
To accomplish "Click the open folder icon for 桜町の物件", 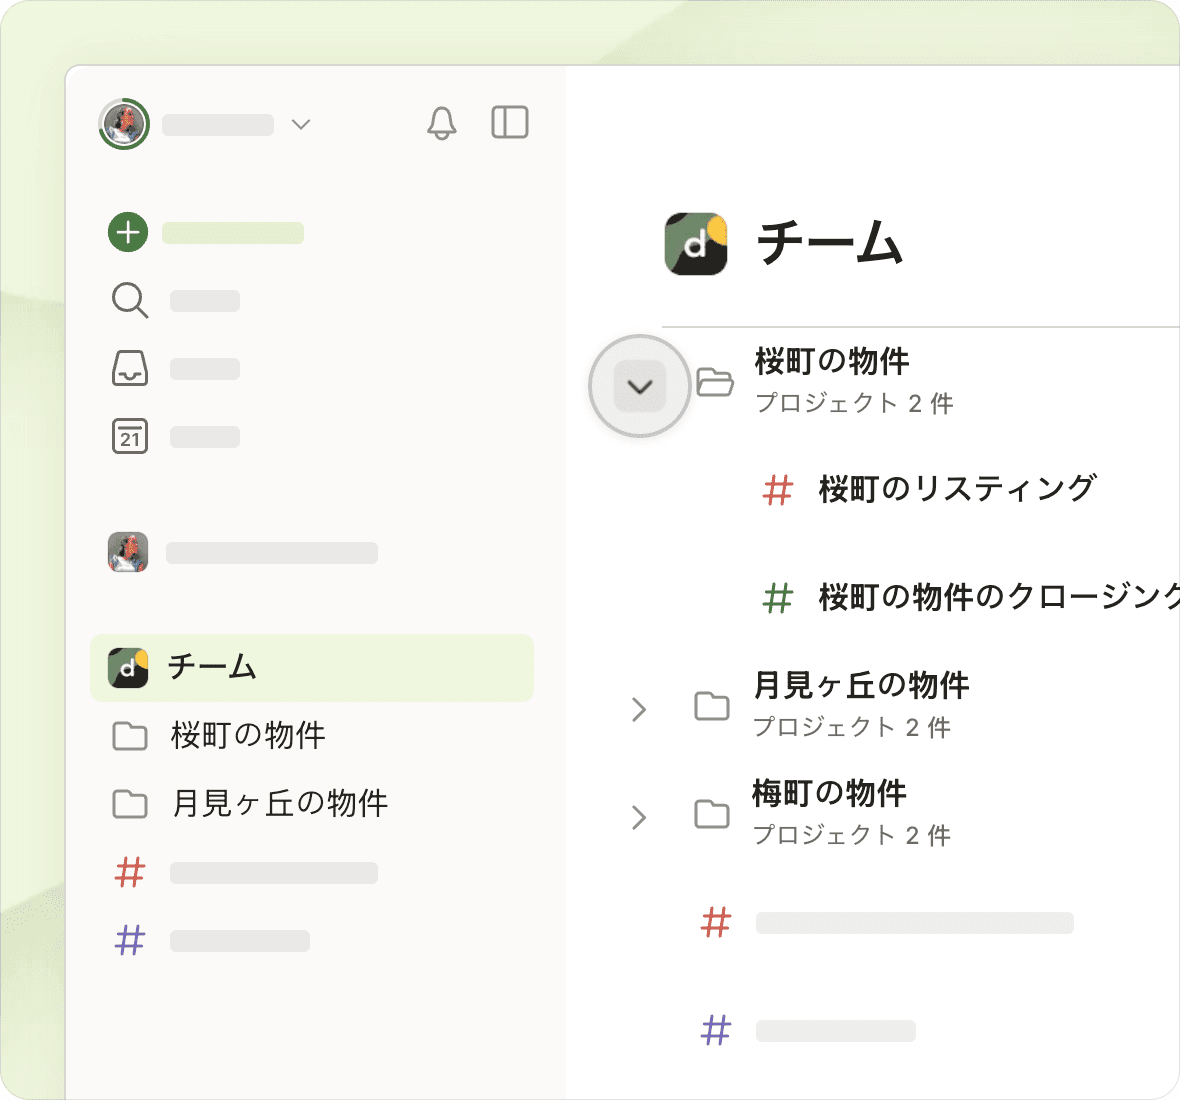I will pyautogui.click(x=714, y=382).
